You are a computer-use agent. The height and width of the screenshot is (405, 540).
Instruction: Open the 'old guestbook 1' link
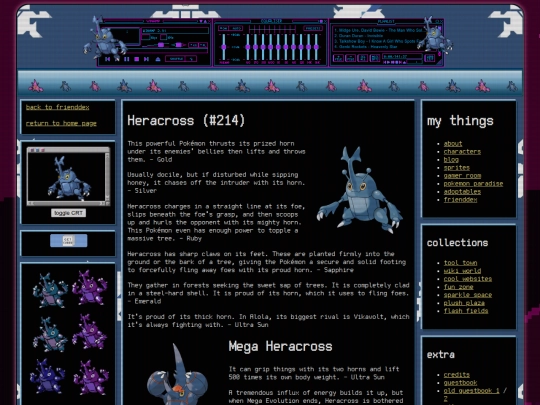tap(471, 391)
